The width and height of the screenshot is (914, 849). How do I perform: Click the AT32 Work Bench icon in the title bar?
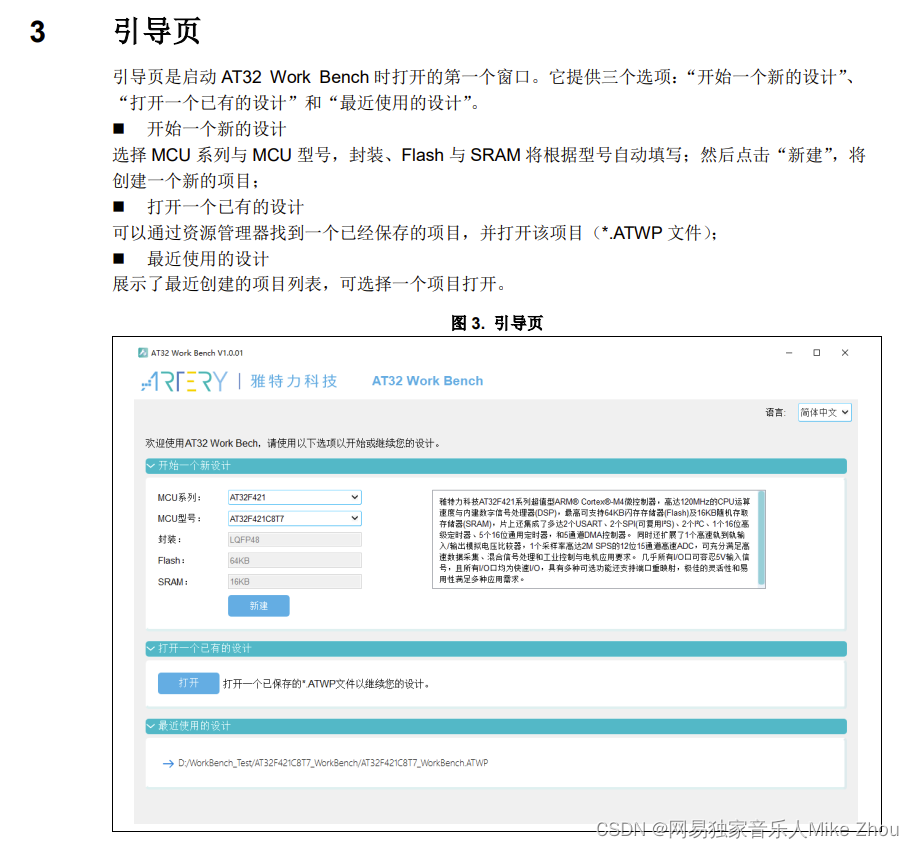point(143,353)
